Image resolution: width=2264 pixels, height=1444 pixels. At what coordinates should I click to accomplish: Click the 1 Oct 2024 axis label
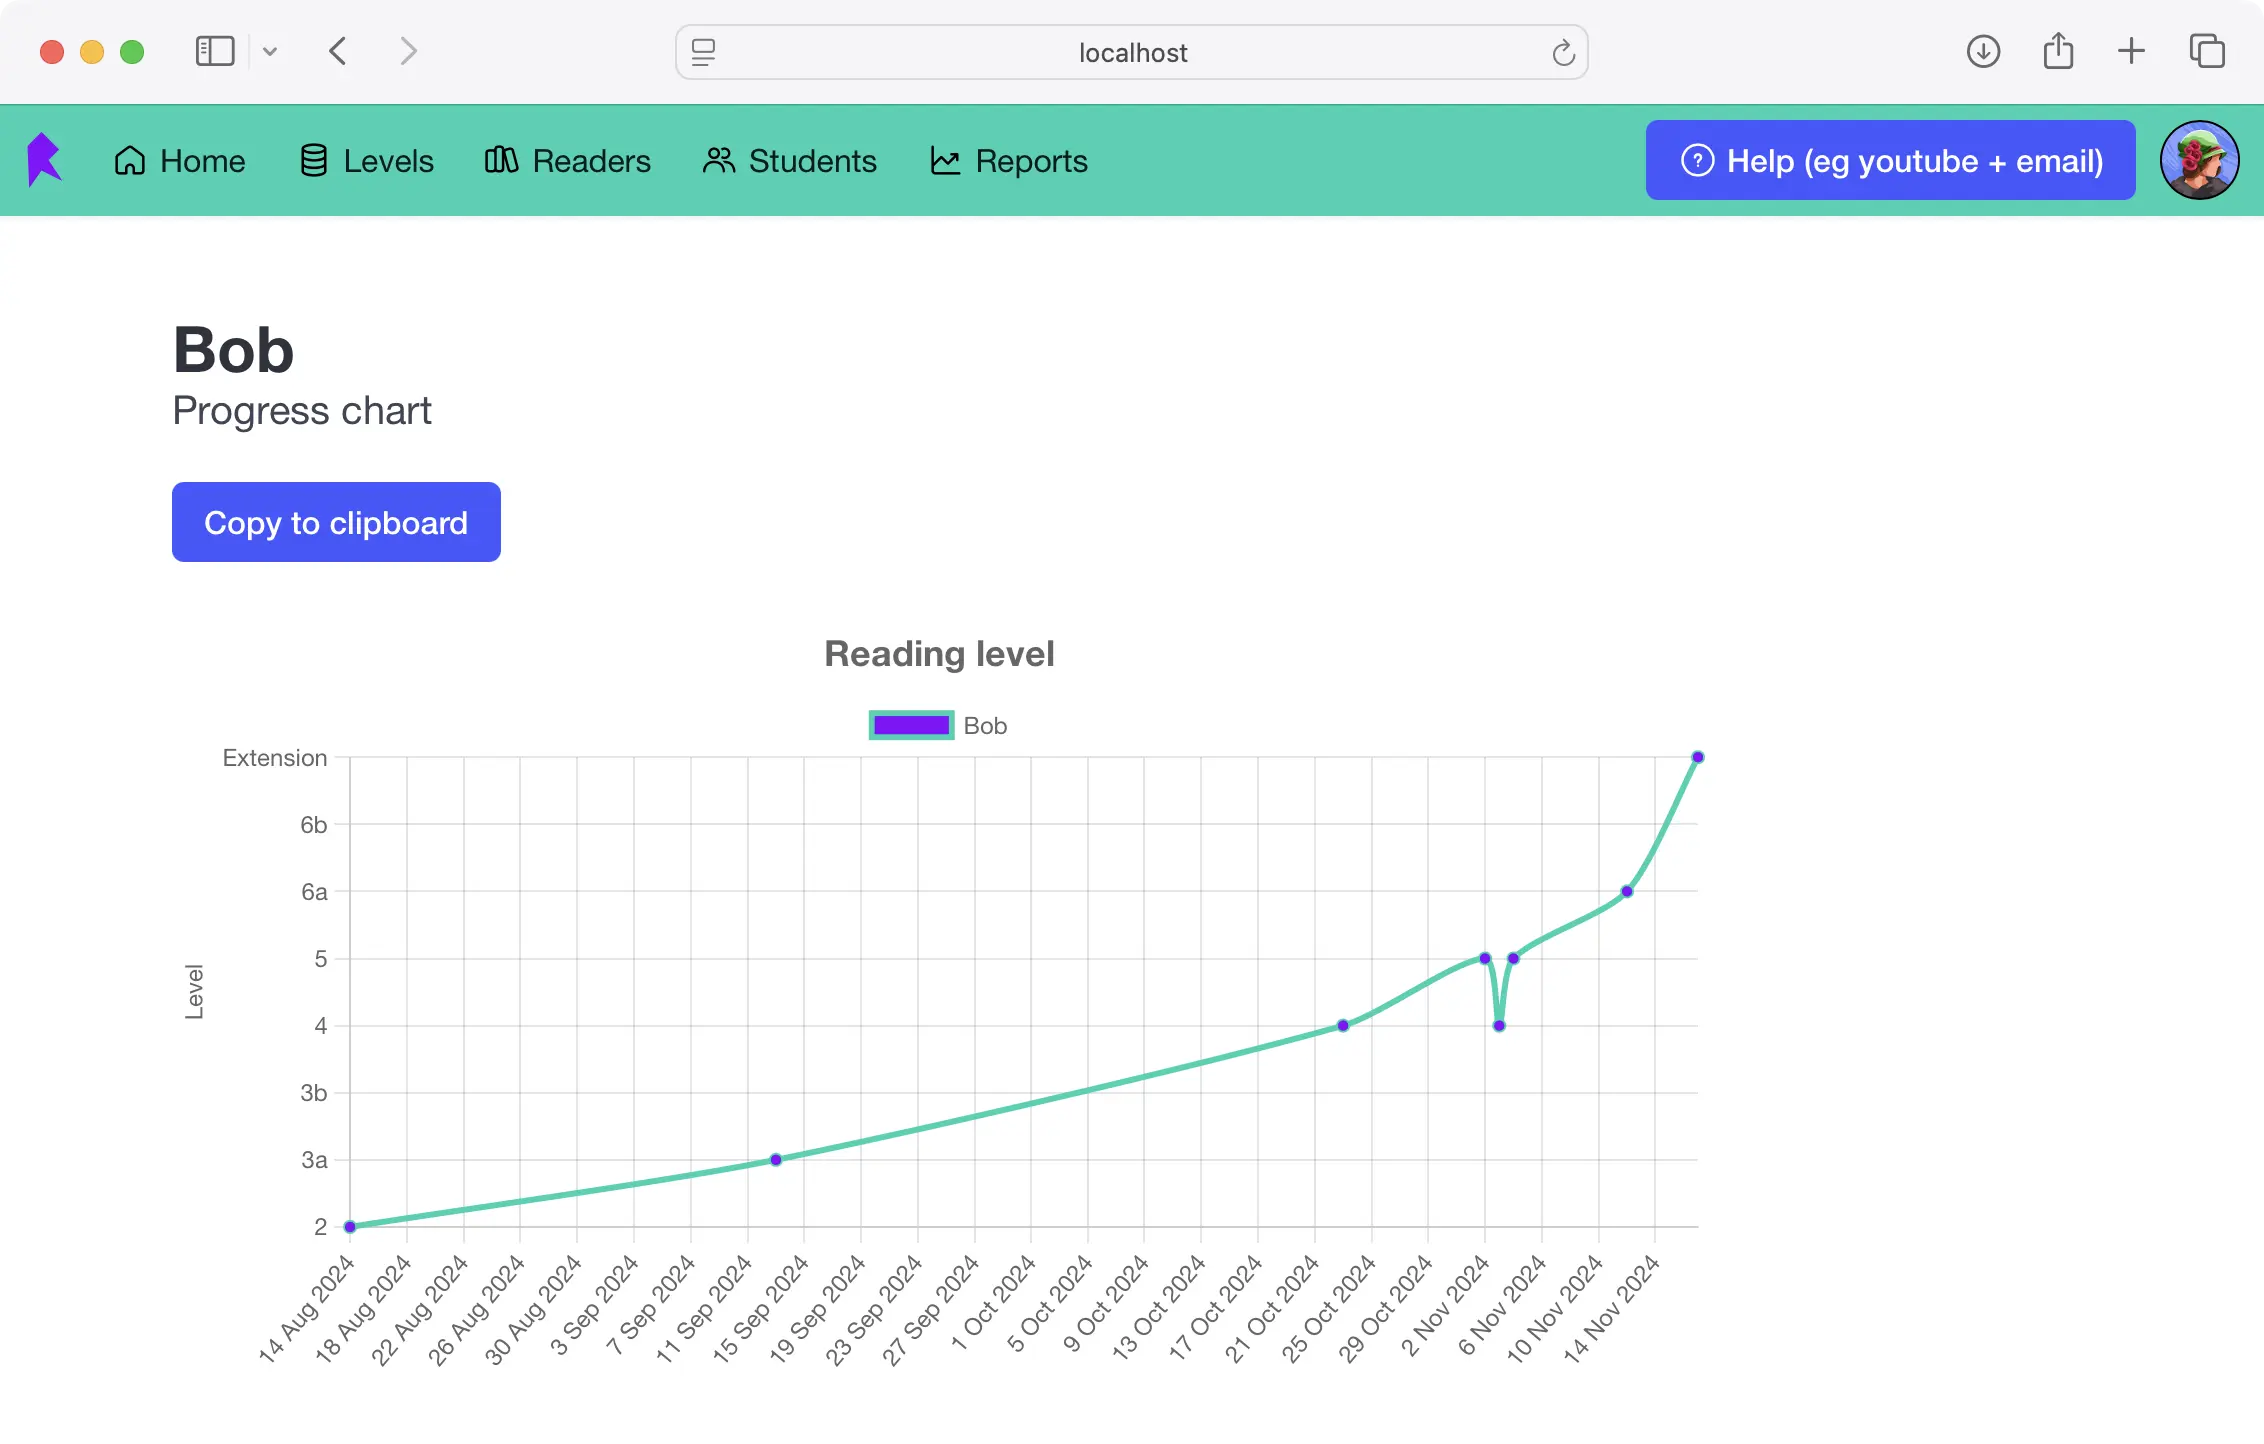point(993,1303)
